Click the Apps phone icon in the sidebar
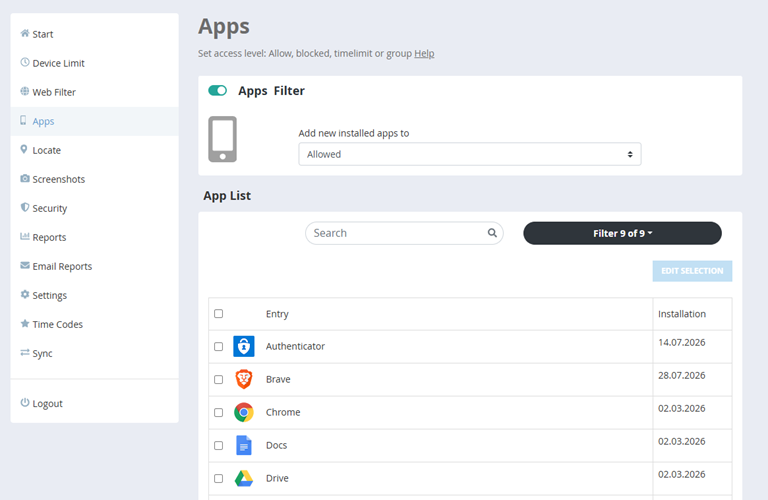The width and height of the screenshot is (768, 500). pyautogui.click(x=24, y=120)
